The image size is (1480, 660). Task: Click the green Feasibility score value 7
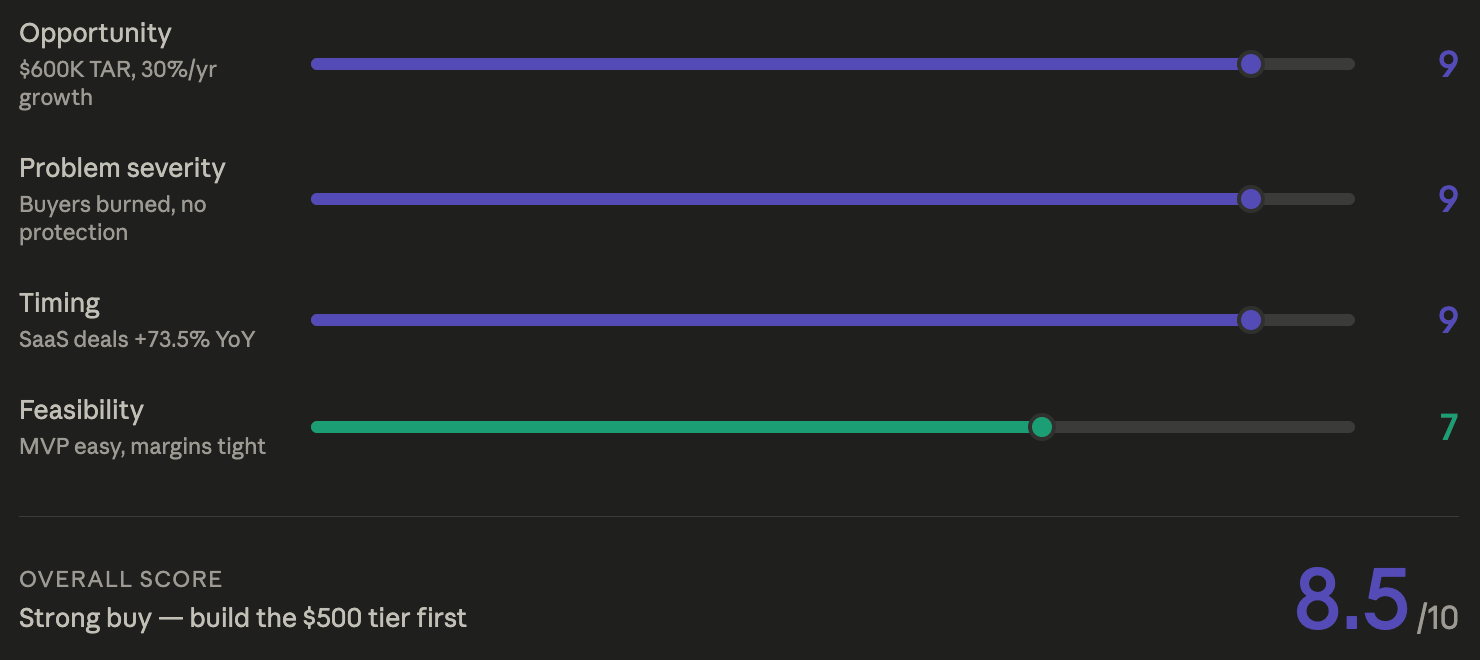coord(1448,428)
